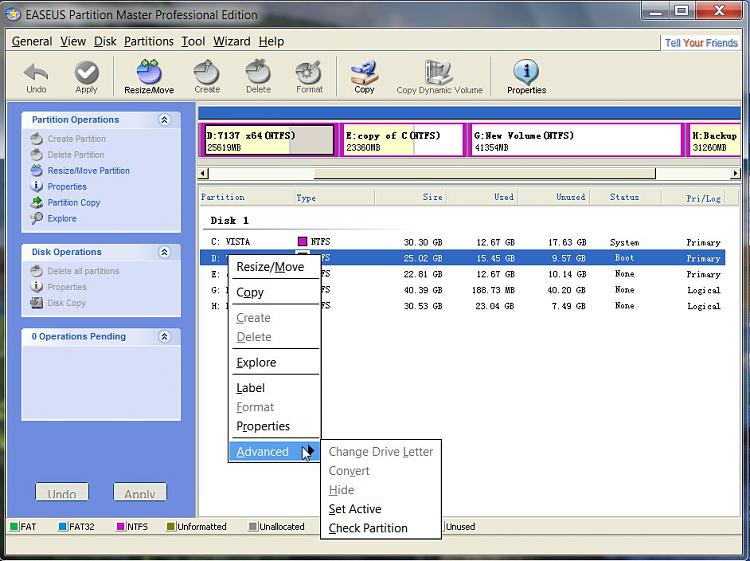Open the Copy Dynamic Volume tool
This screenshot has height=561, width=750.
coord(439,76)
